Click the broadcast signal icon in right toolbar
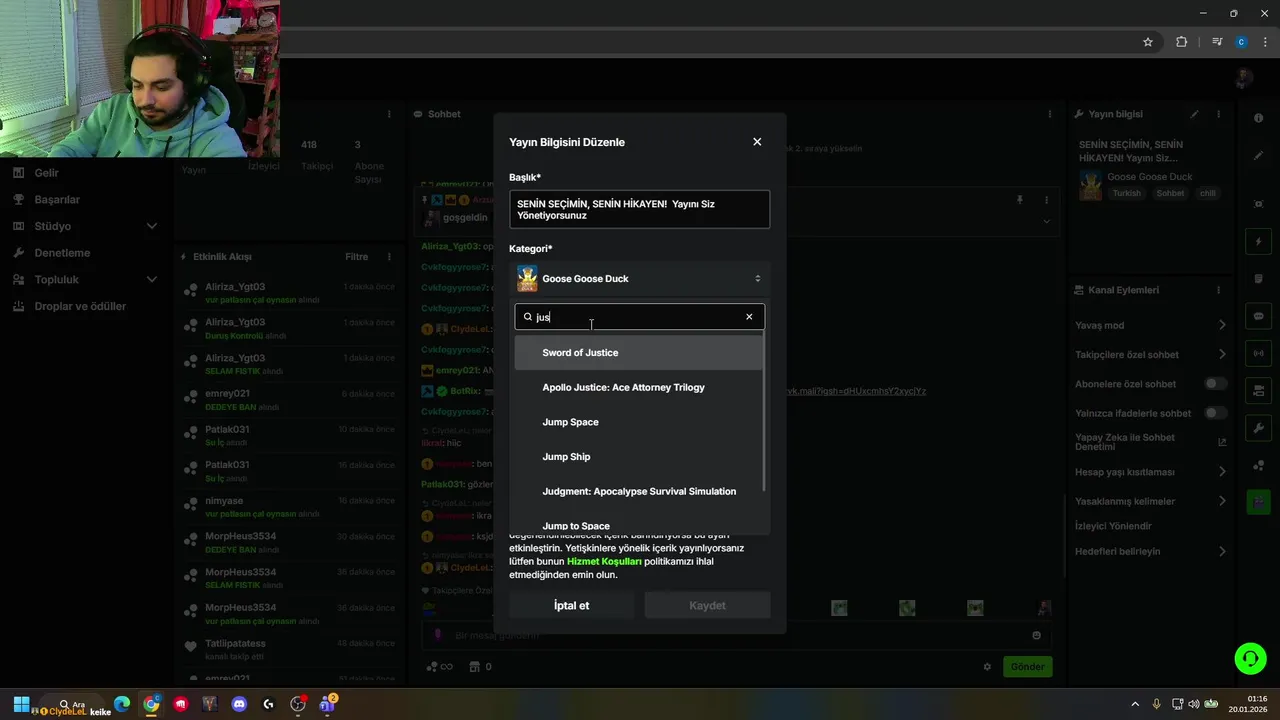This screenshot has height=720, width=1280. point(1259,353)
